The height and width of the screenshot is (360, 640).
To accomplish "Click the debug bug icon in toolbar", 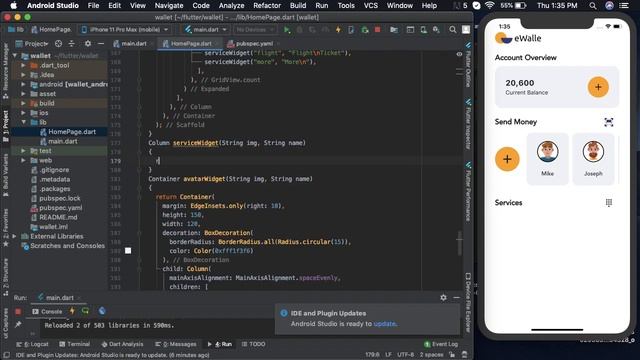I will [x=300, y=30].
